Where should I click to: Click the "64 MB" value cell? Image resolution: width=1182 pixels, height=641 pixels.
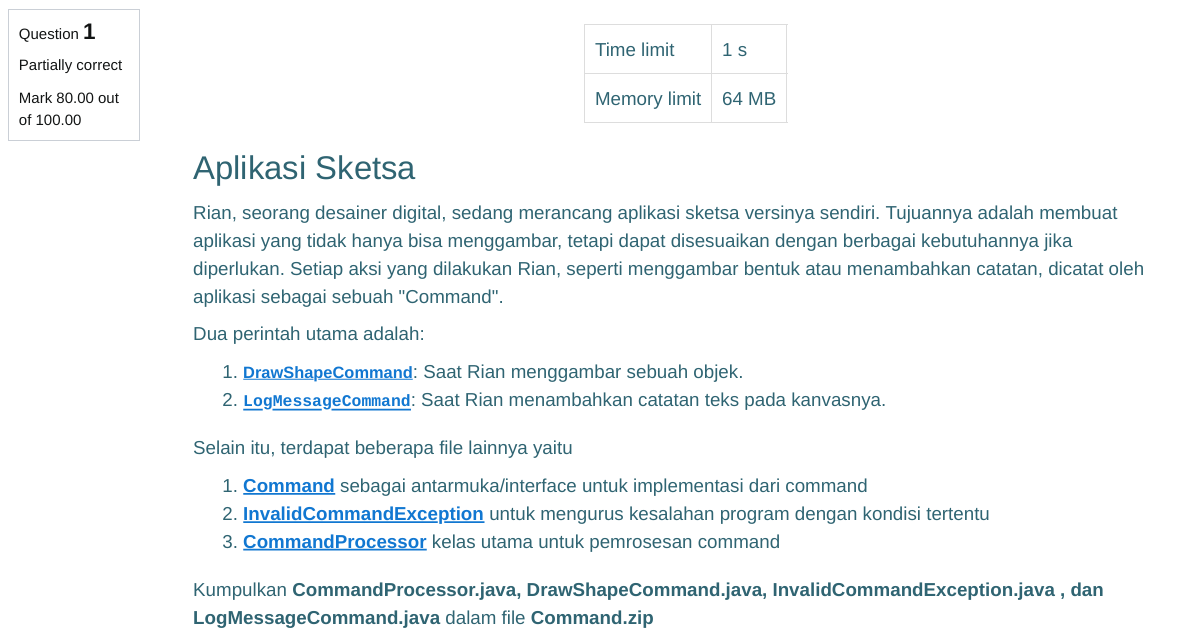[748, 99]
